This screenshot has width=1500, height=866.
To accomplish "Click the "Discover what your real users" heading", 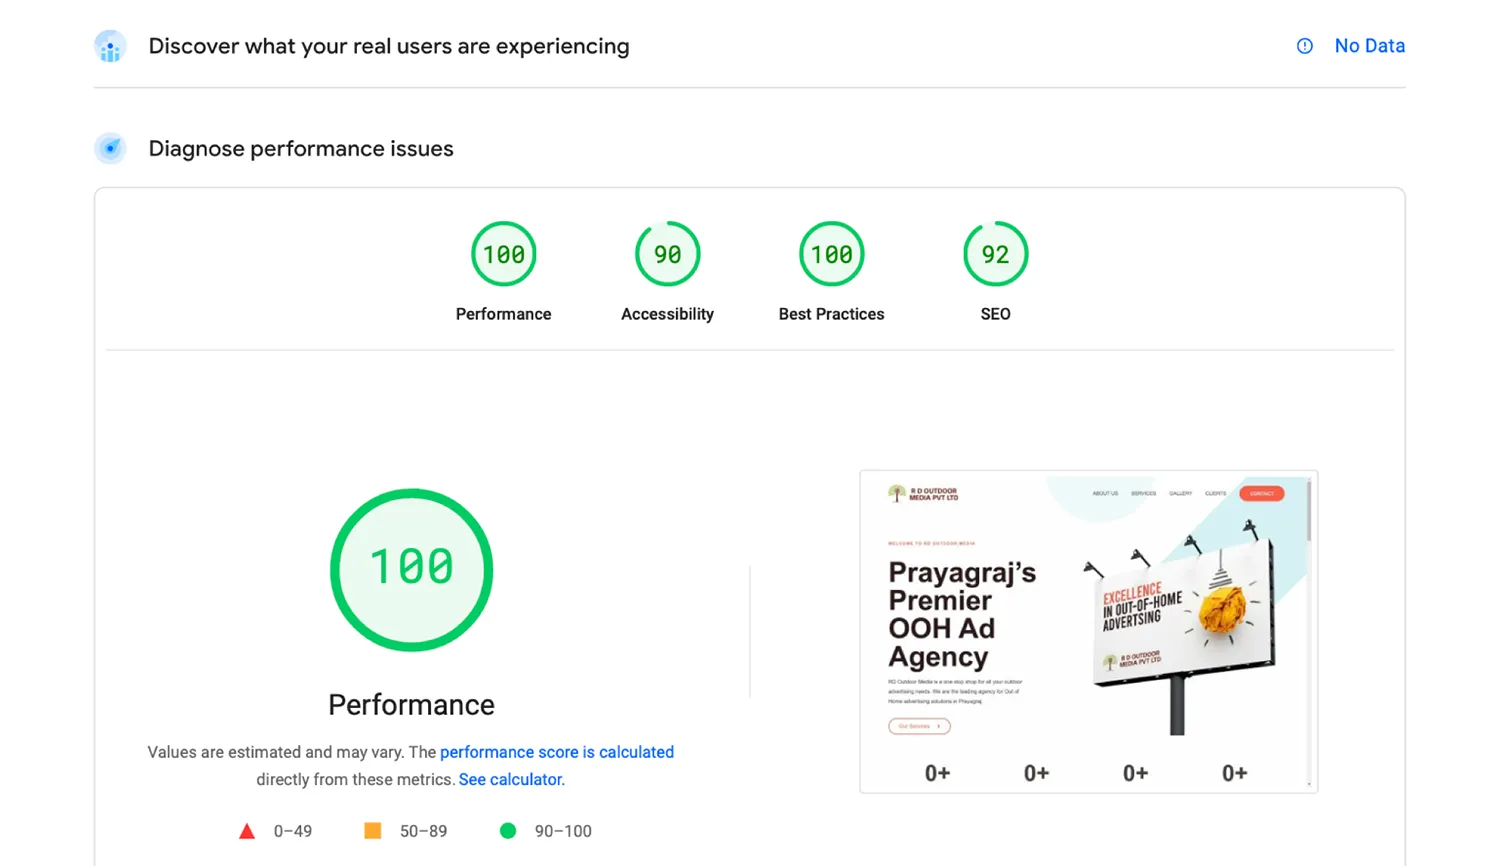I will (388, 46).
